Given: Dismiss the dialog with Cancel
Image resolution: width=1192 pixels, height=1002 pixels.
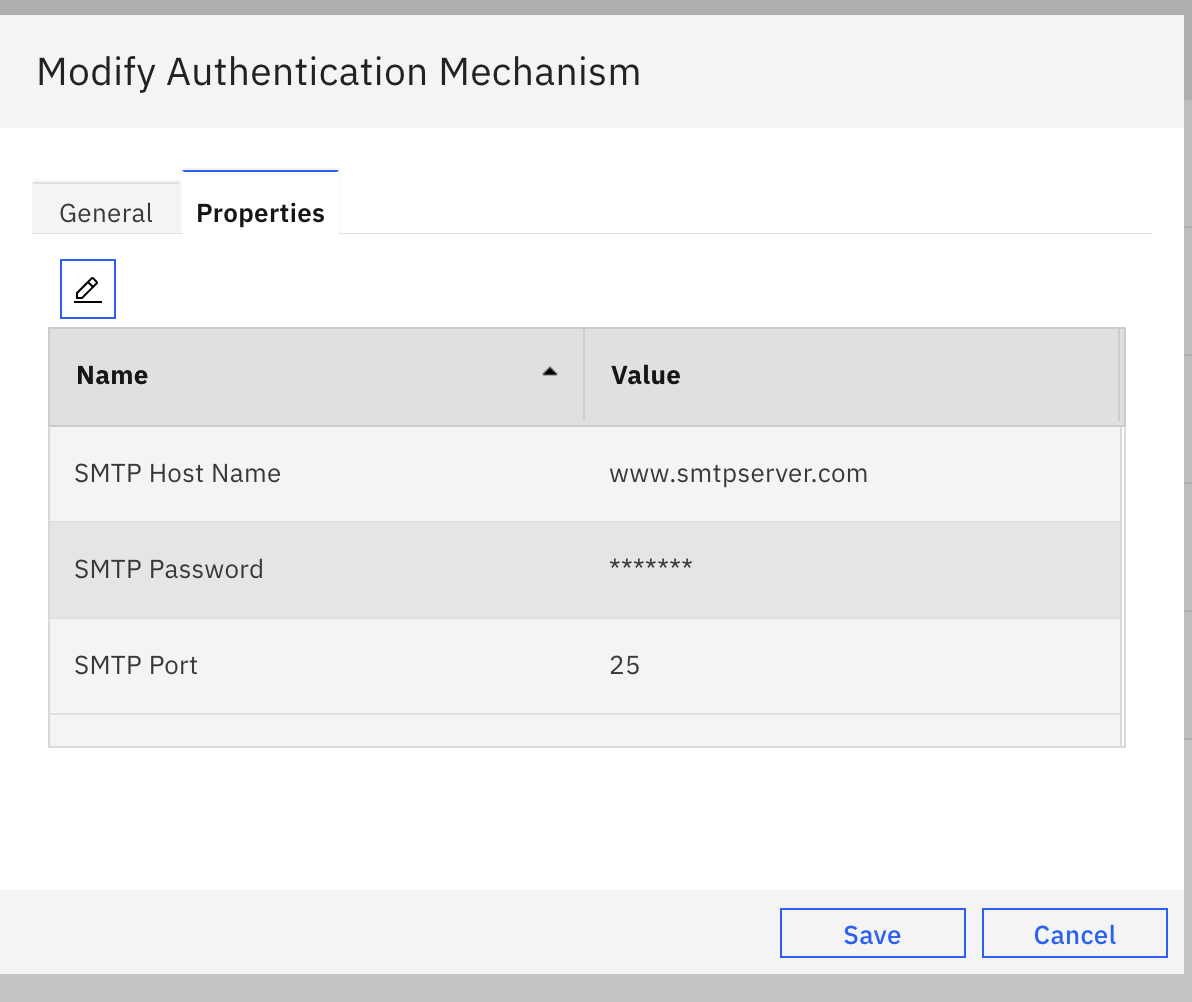Looking at the screenshot, I should pyautogui.click(x=1074, y=934).
